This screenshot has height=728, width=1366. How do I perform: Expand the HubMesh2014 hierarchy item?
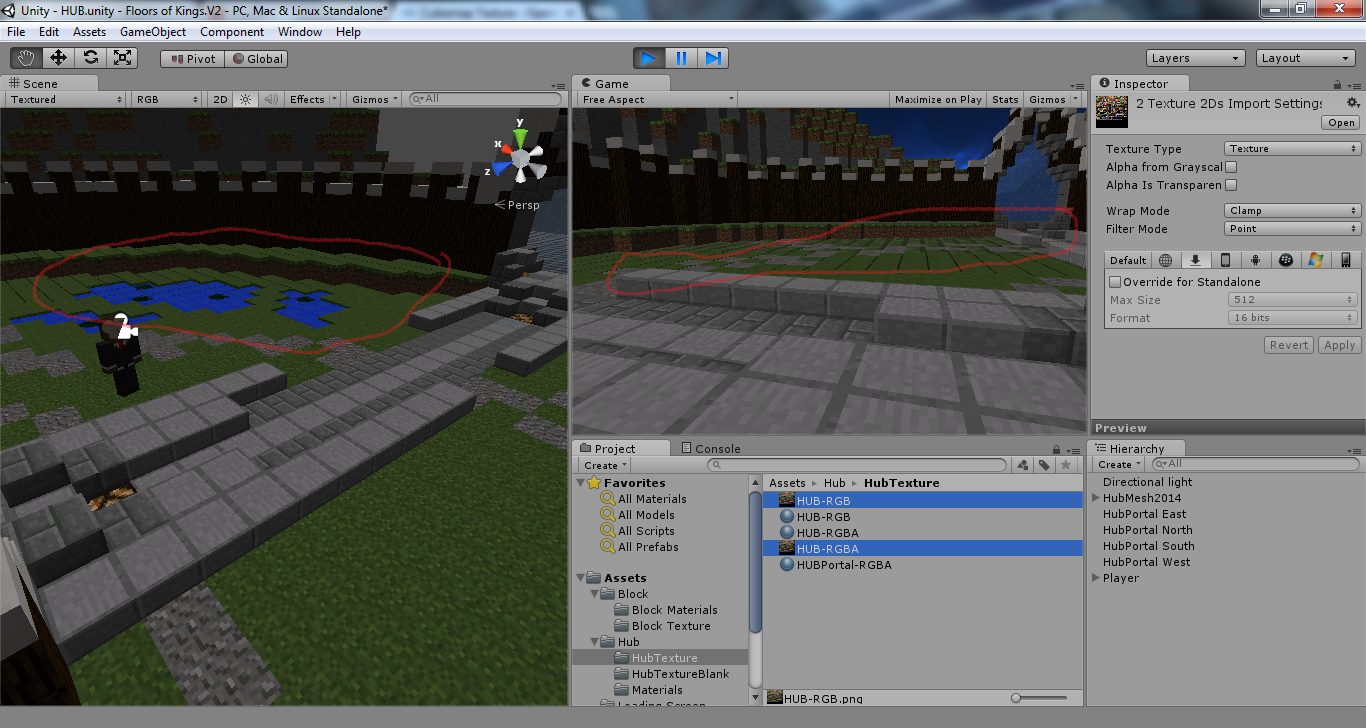1097,498
